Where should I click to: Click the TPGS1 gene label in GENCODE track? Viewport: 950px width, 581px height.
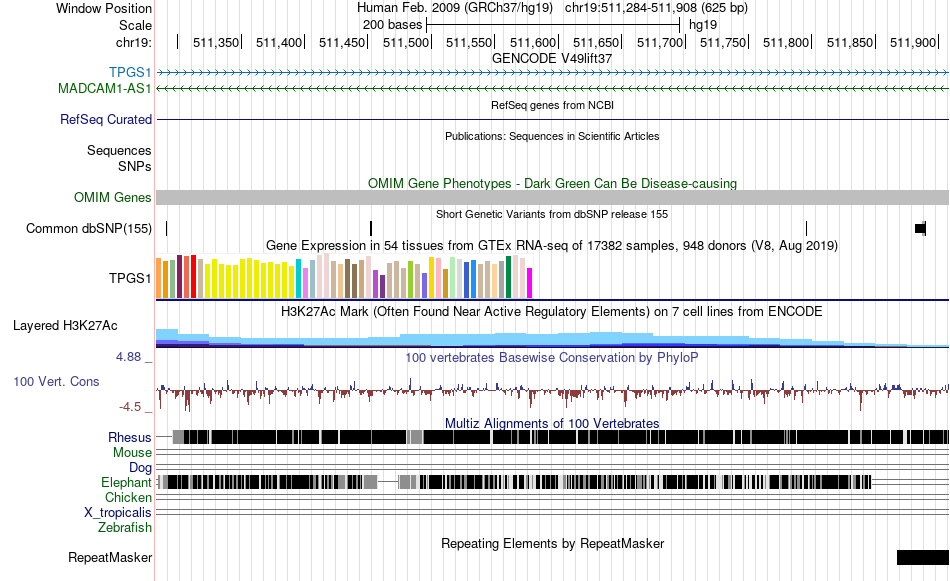[x=130, y=73]
